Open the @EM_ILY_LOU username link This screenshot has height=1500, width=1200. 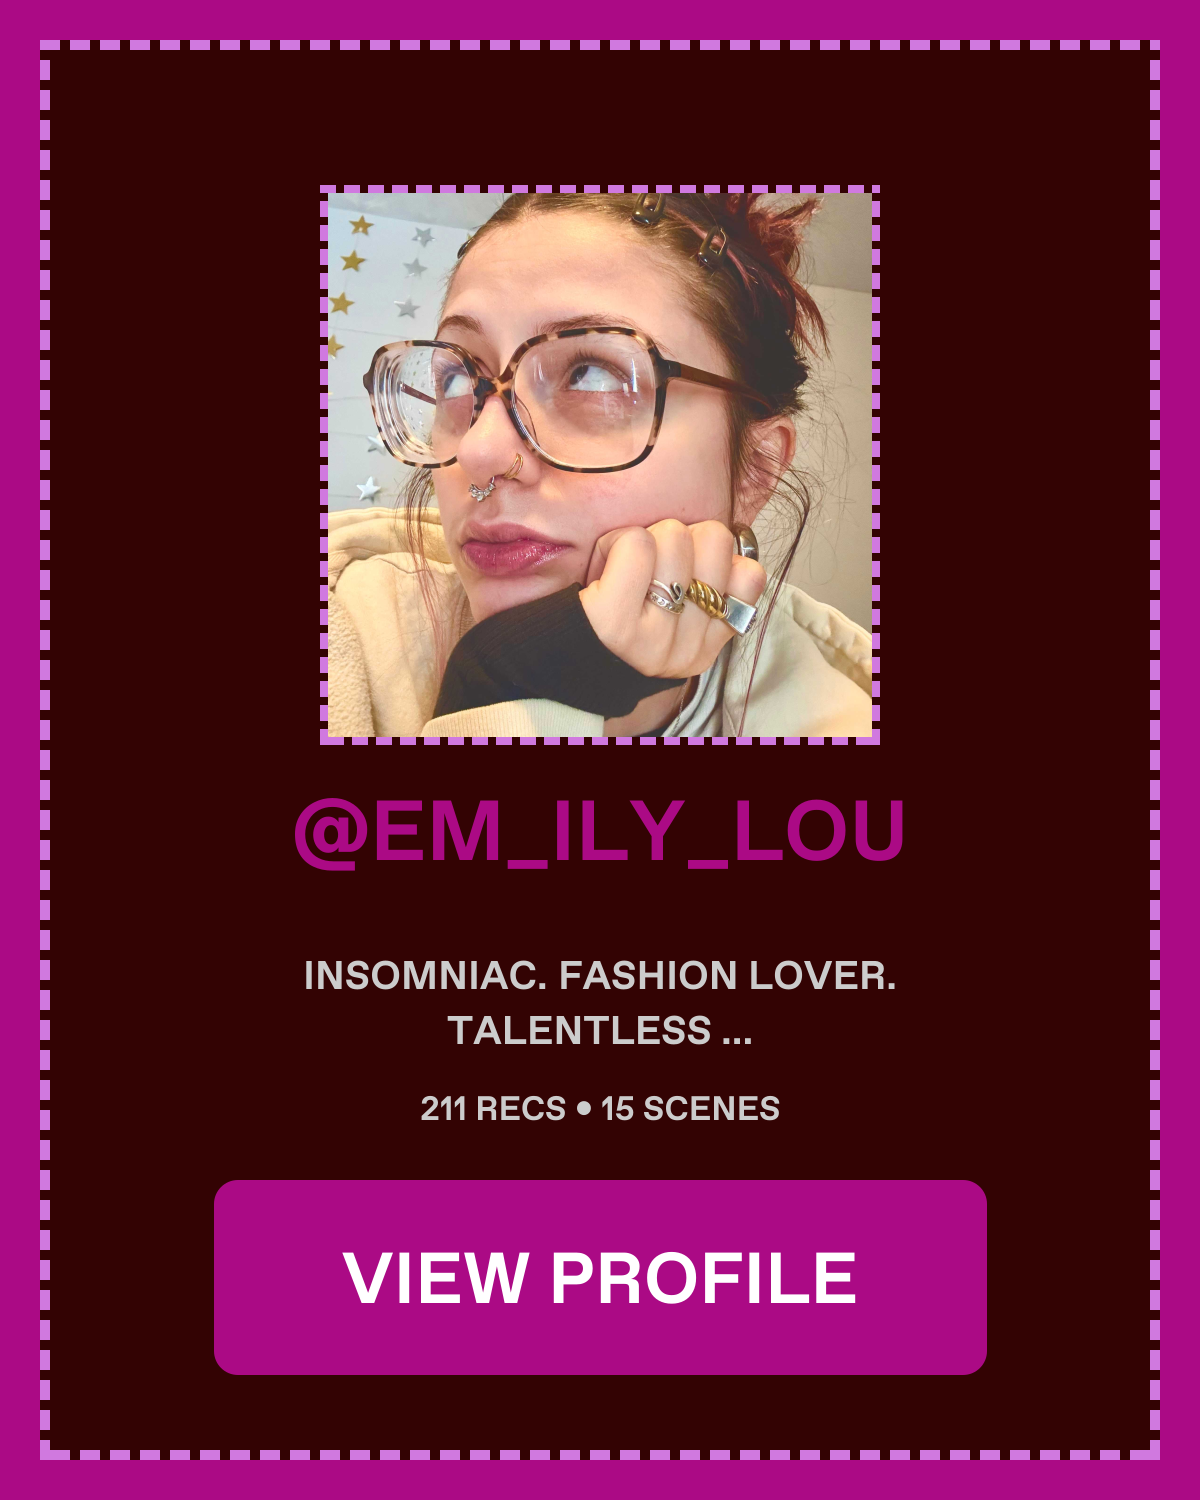pos(600,831)
